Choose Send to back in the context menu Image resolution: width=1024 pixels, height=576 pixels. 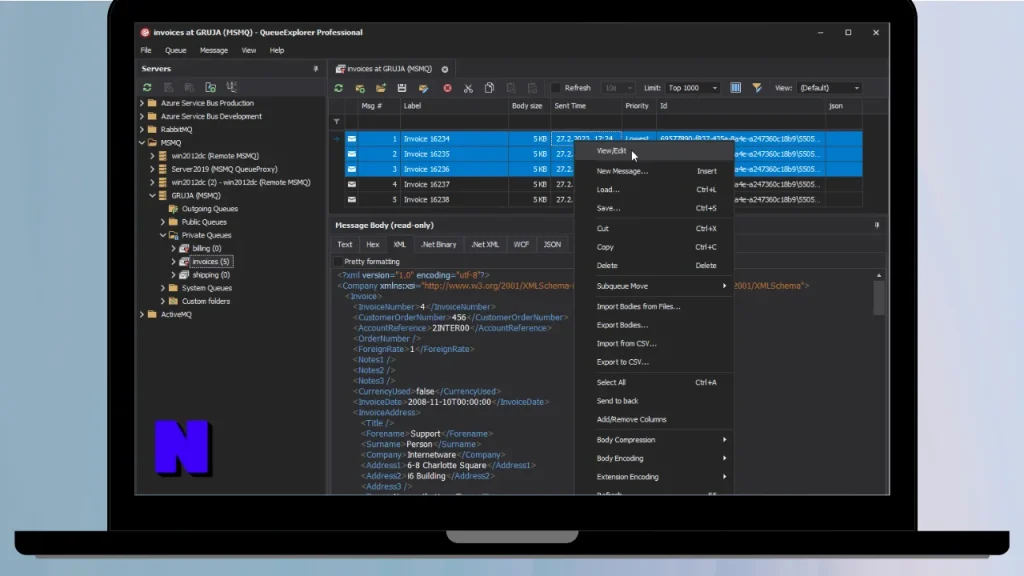tap(654, 401)
